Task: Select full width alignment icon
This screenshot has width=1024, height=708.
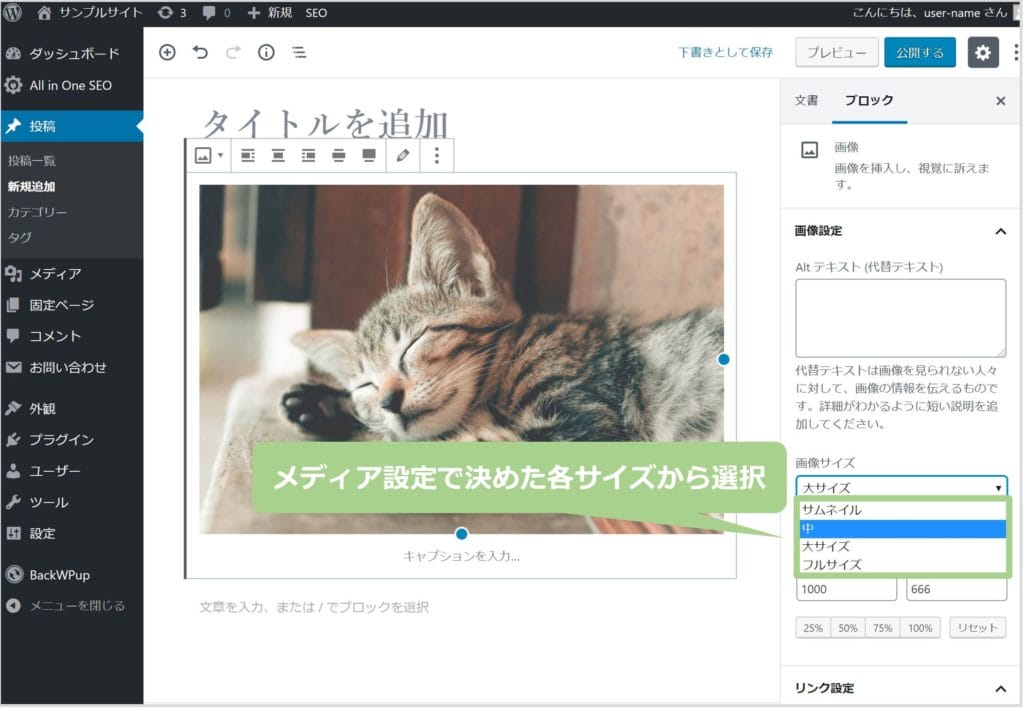Action: (x=369, y=155)
